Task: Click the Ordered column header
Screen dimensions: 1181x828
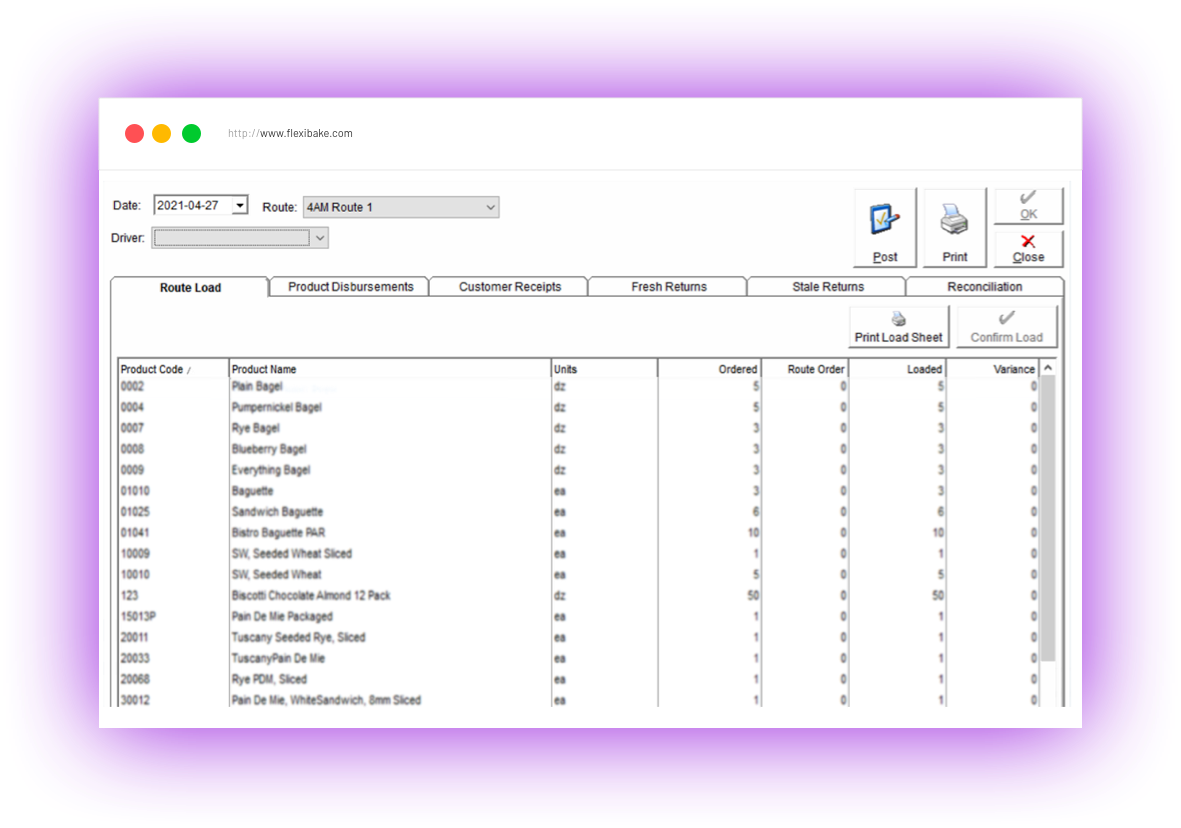Action: (x=710, y=369)
